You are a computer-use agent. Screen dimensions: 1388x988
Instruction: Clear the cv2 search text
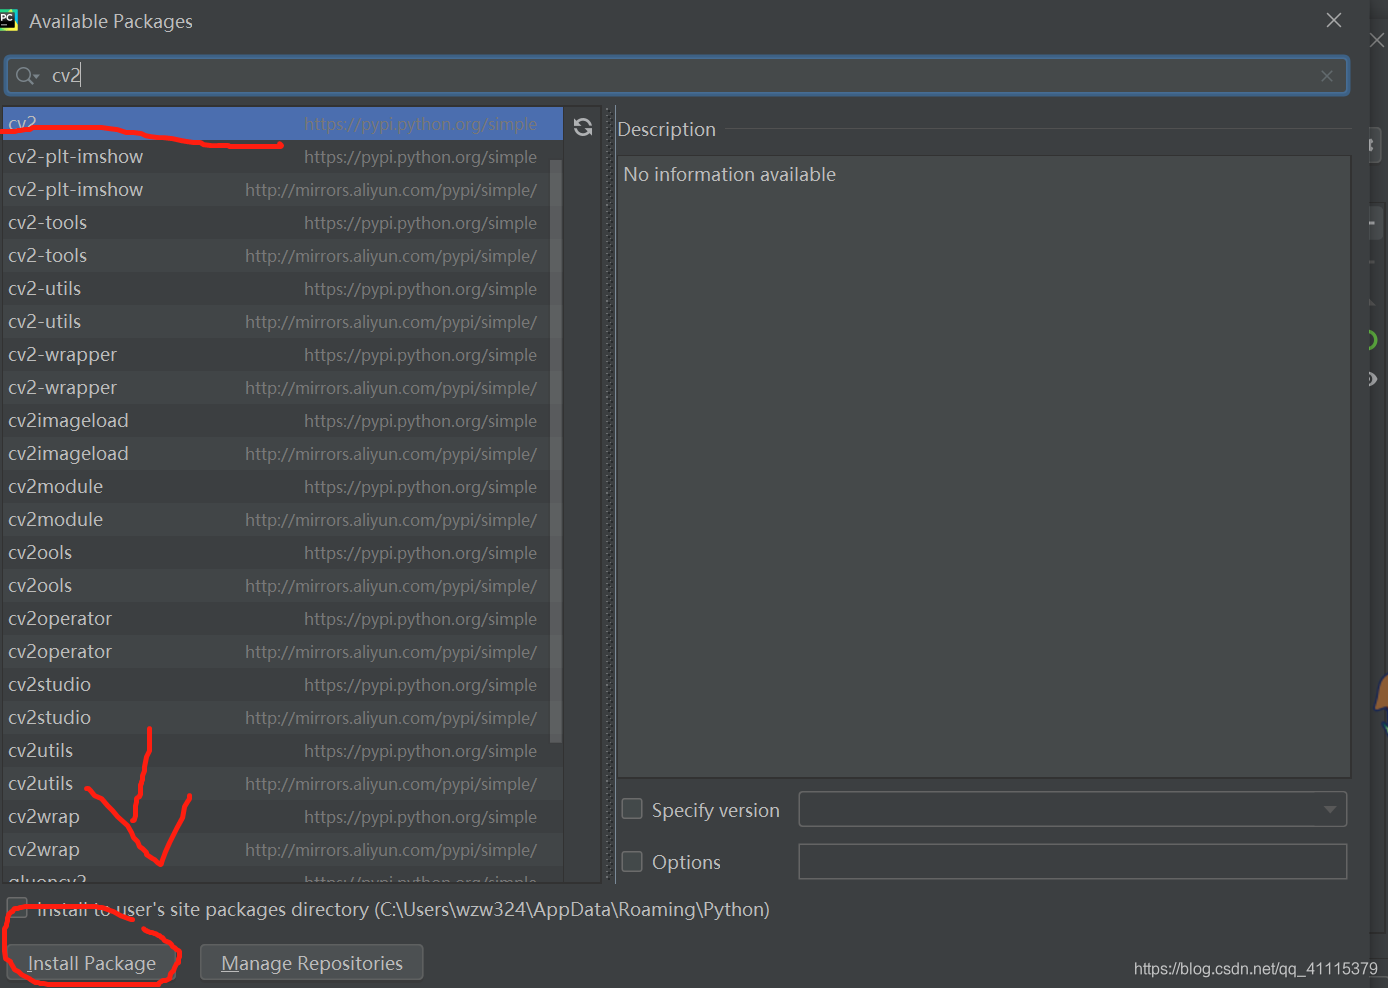[1326, 75]
